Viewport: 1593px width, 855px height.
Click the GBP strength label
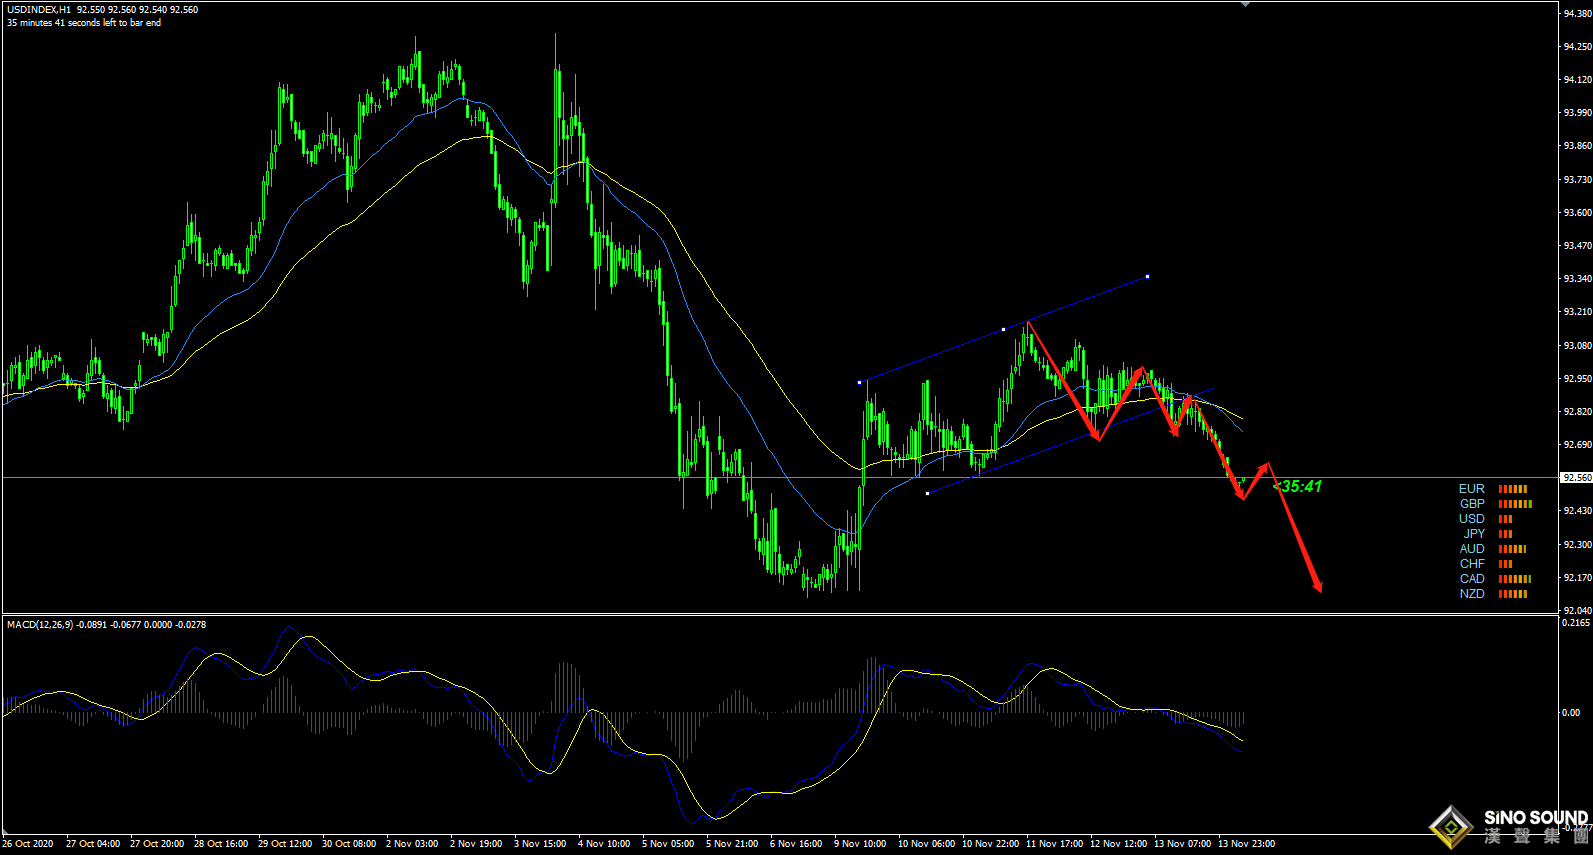point(1472,504)
